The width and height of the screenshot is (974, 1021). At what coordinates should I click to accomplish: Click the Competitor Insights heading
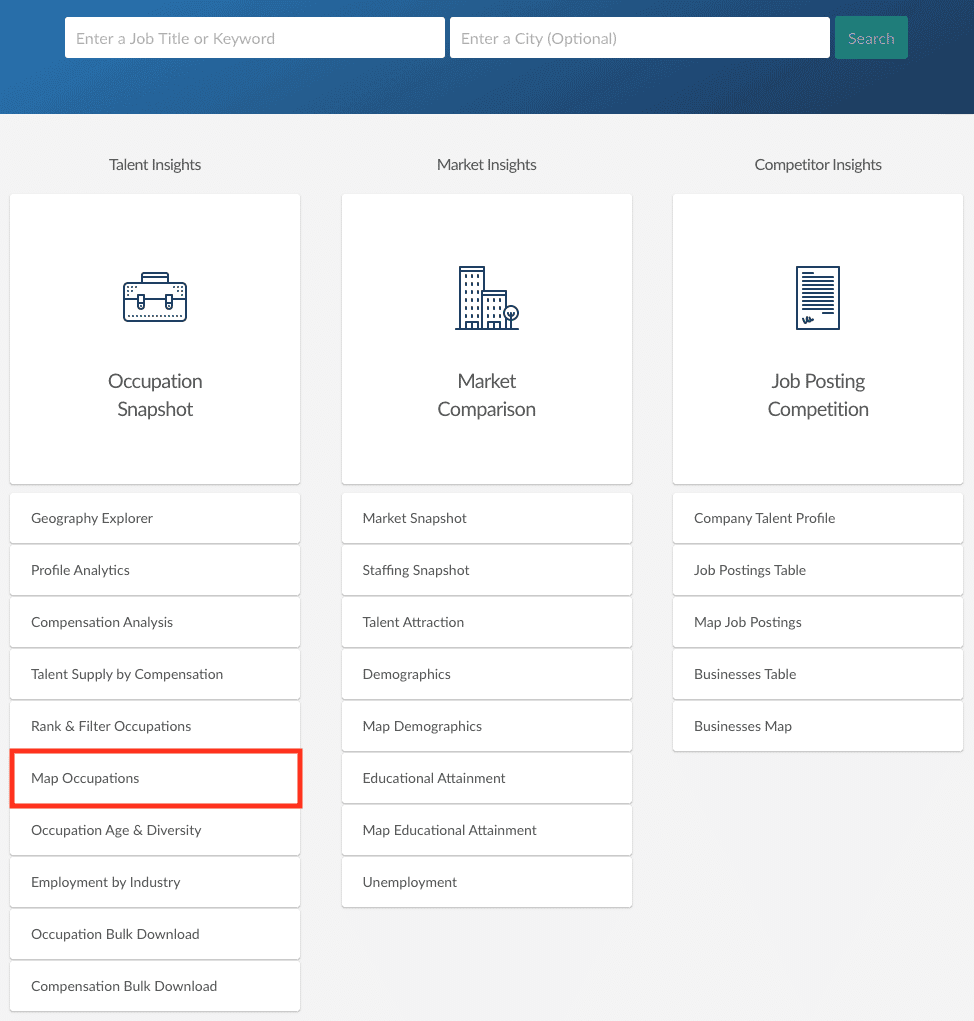click(818, 165)
